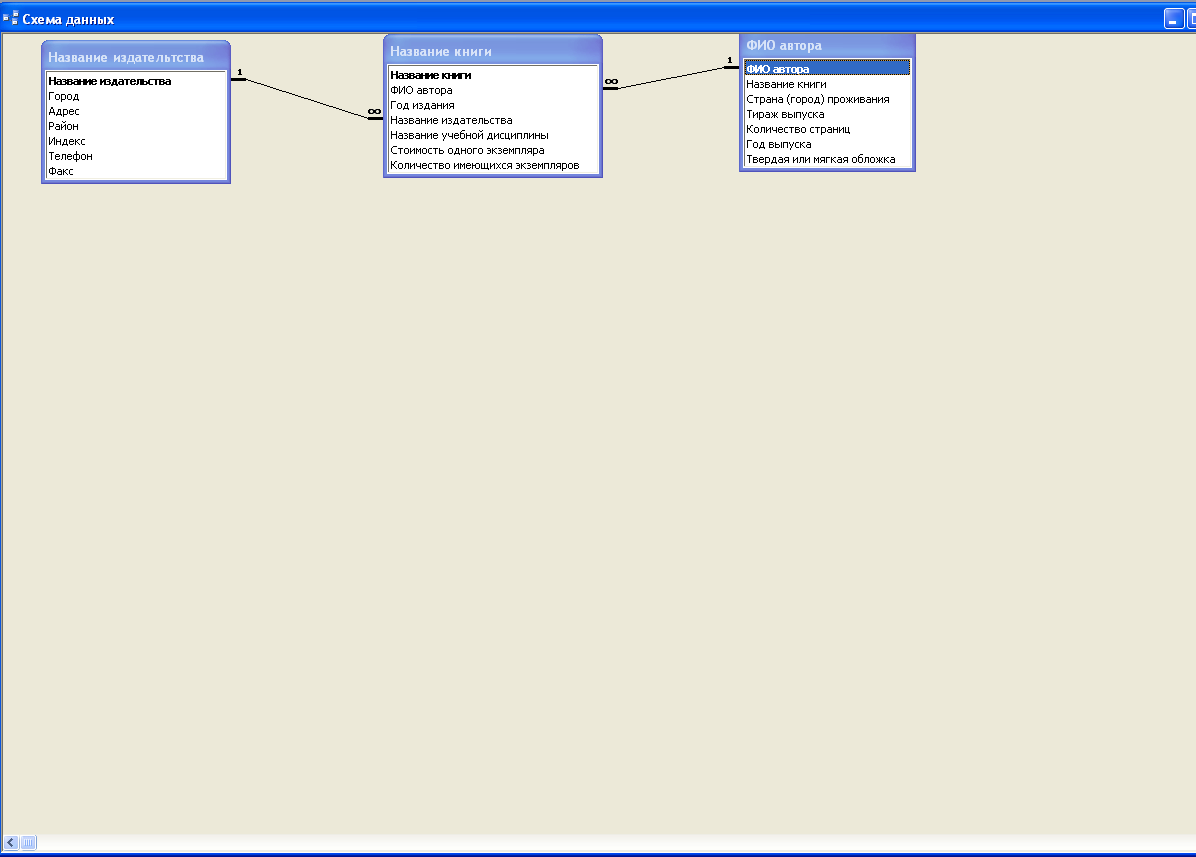This screenshot has height=857, width=1196.
Task: Select key field Название издательства in first table
Action: pyautogui.click(x=109, y=81)
